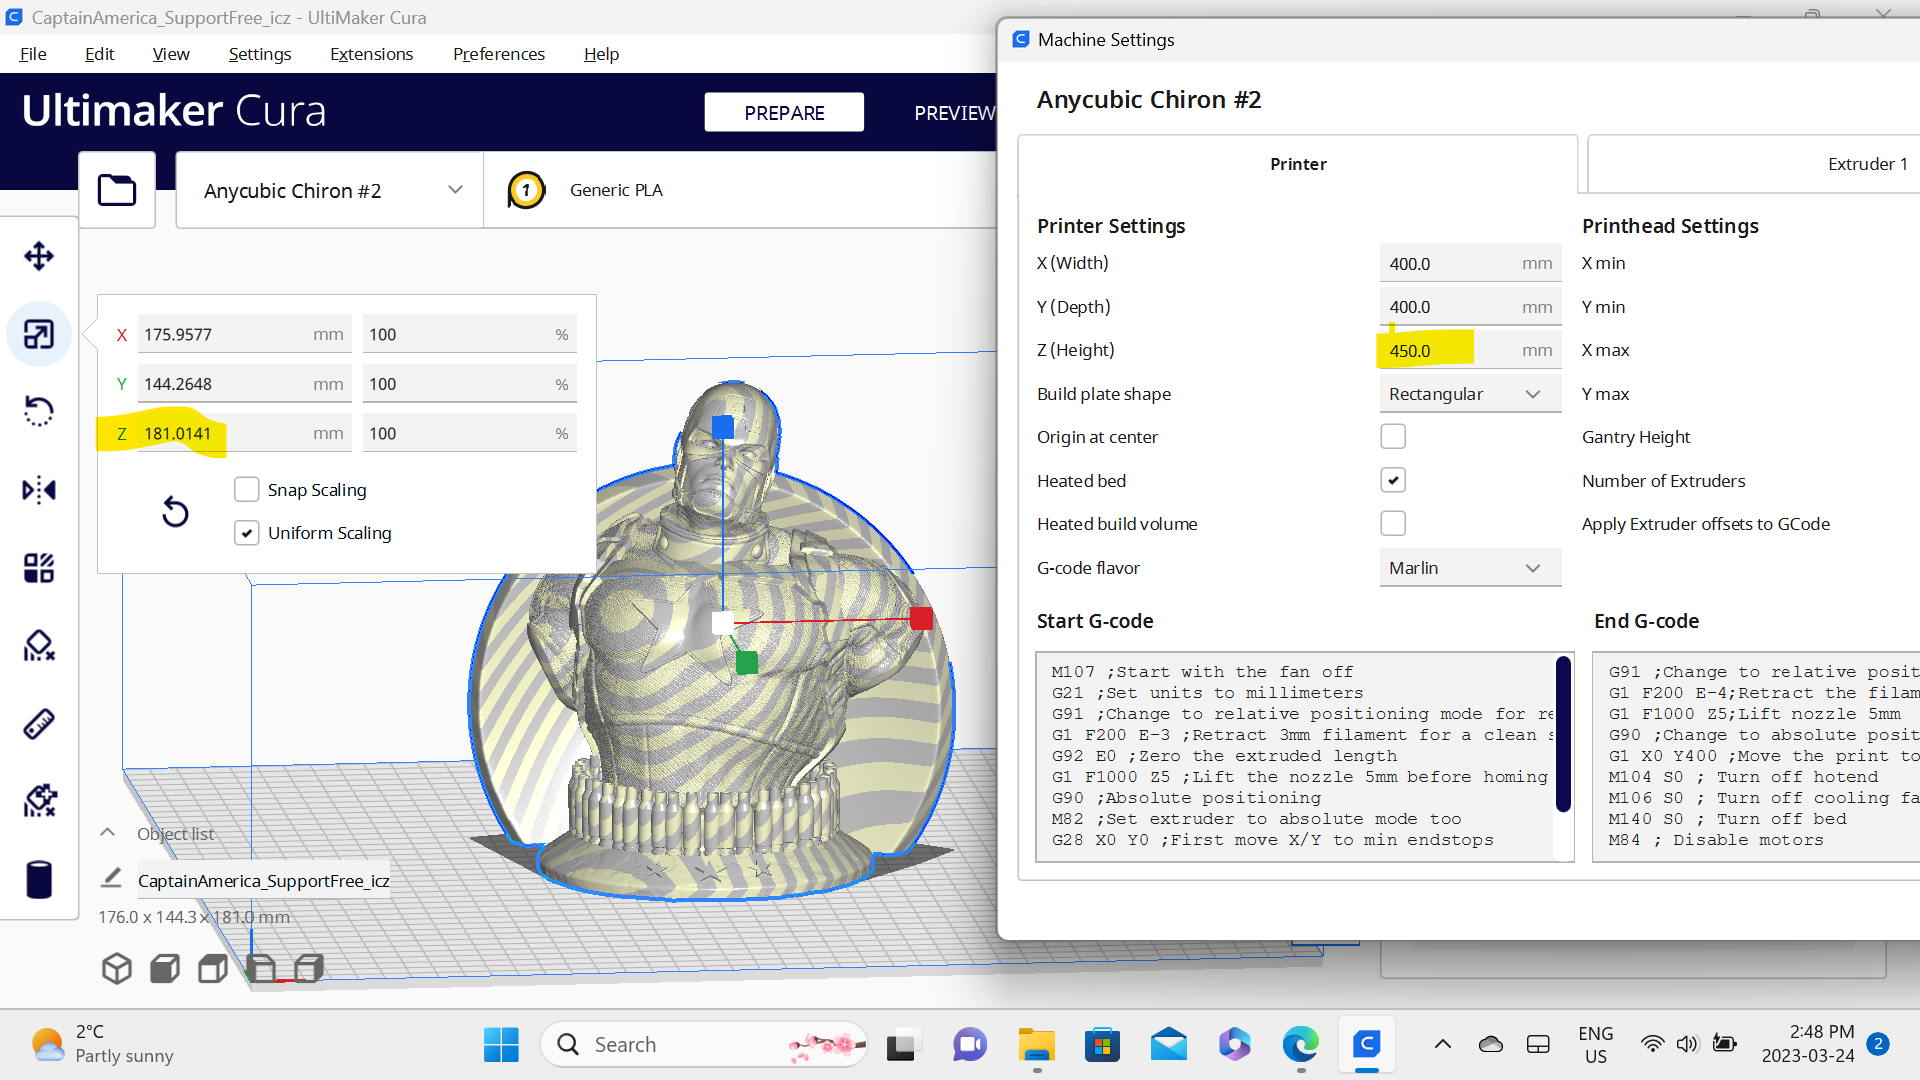Select the Mirror tool
The height and width of the screenshot is (1080, 1920).
coord(39,490)
